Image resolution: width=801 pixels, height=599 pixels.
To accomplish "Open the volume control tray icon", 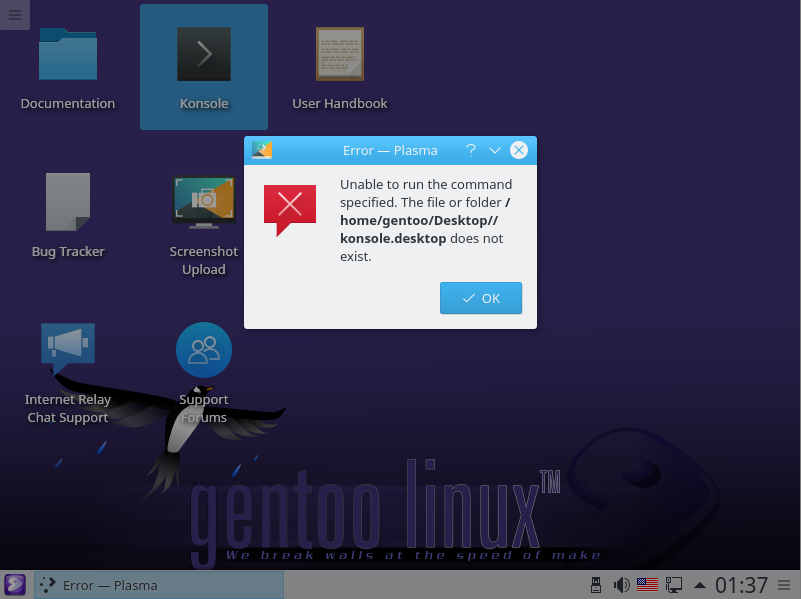I will click(622, 585).
